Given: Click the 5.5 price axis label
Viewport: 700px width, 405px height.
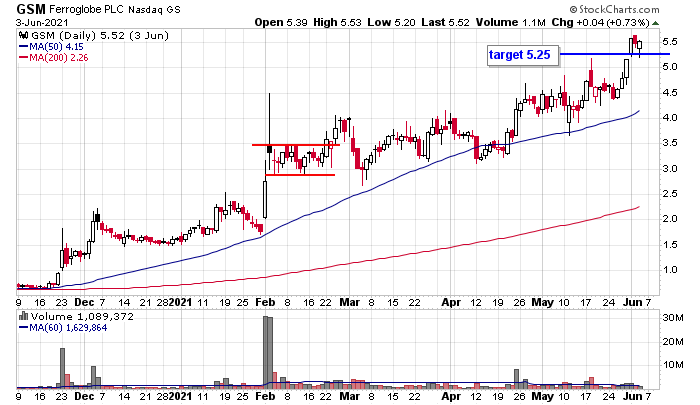Looking at the screenshot, I should click(670, 42).
